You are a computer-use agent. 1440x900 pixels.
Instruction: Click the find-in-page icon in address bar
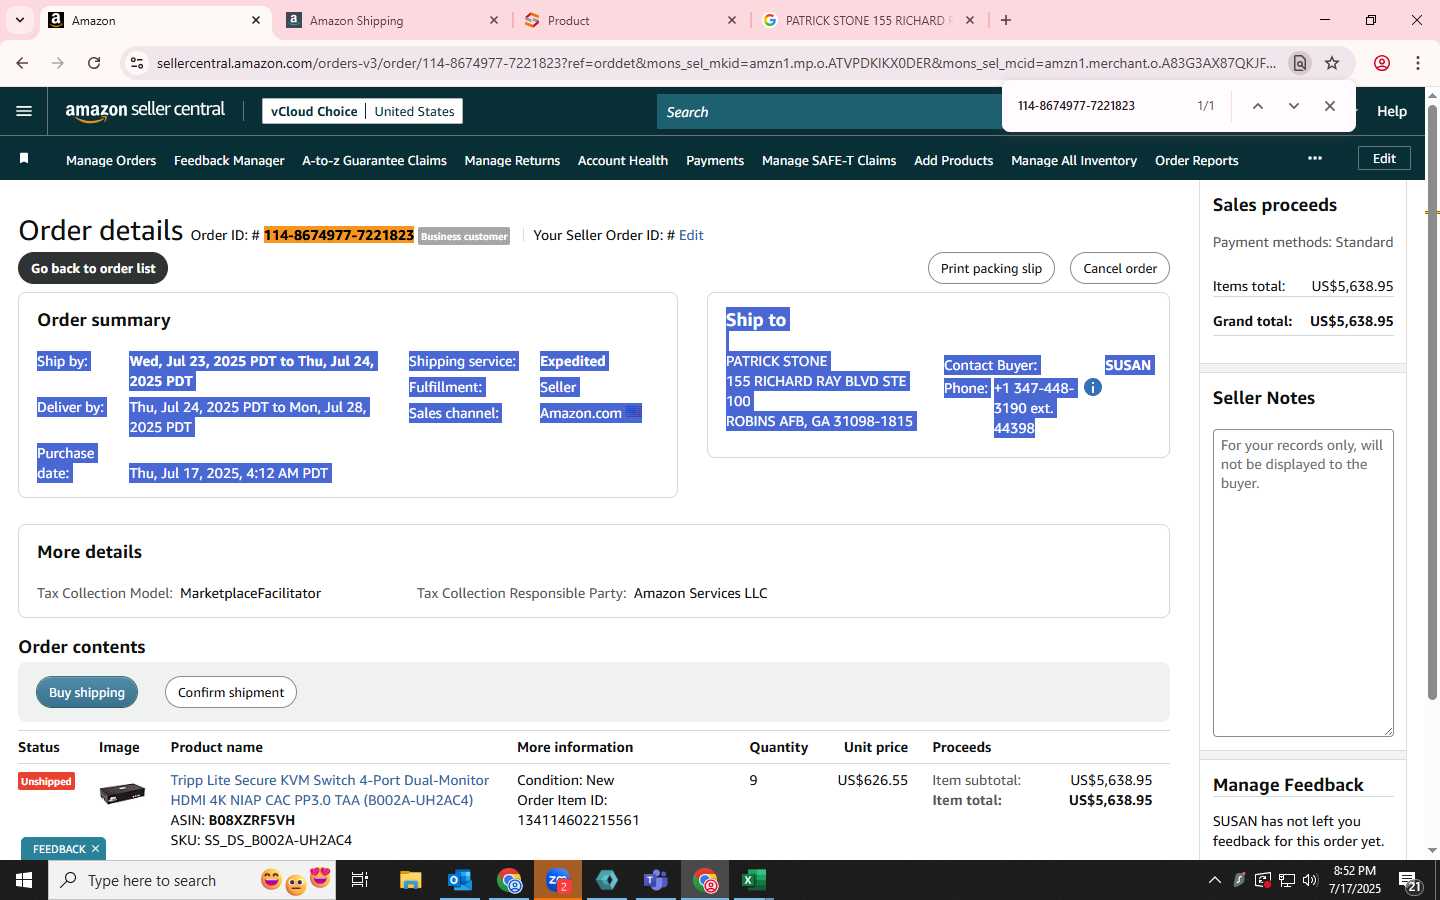[x=1300, y=63]
